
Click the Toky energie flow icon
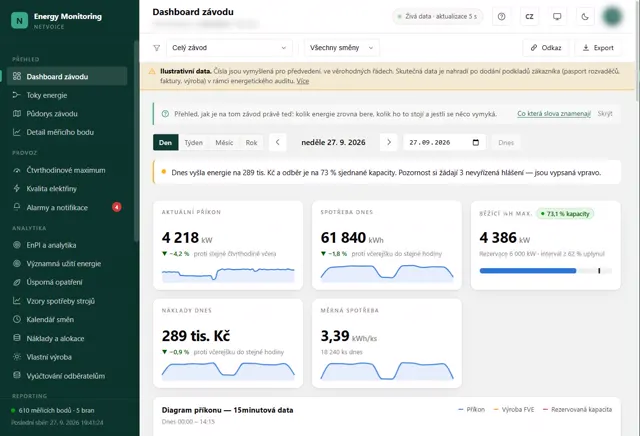(x=17, y=95)
